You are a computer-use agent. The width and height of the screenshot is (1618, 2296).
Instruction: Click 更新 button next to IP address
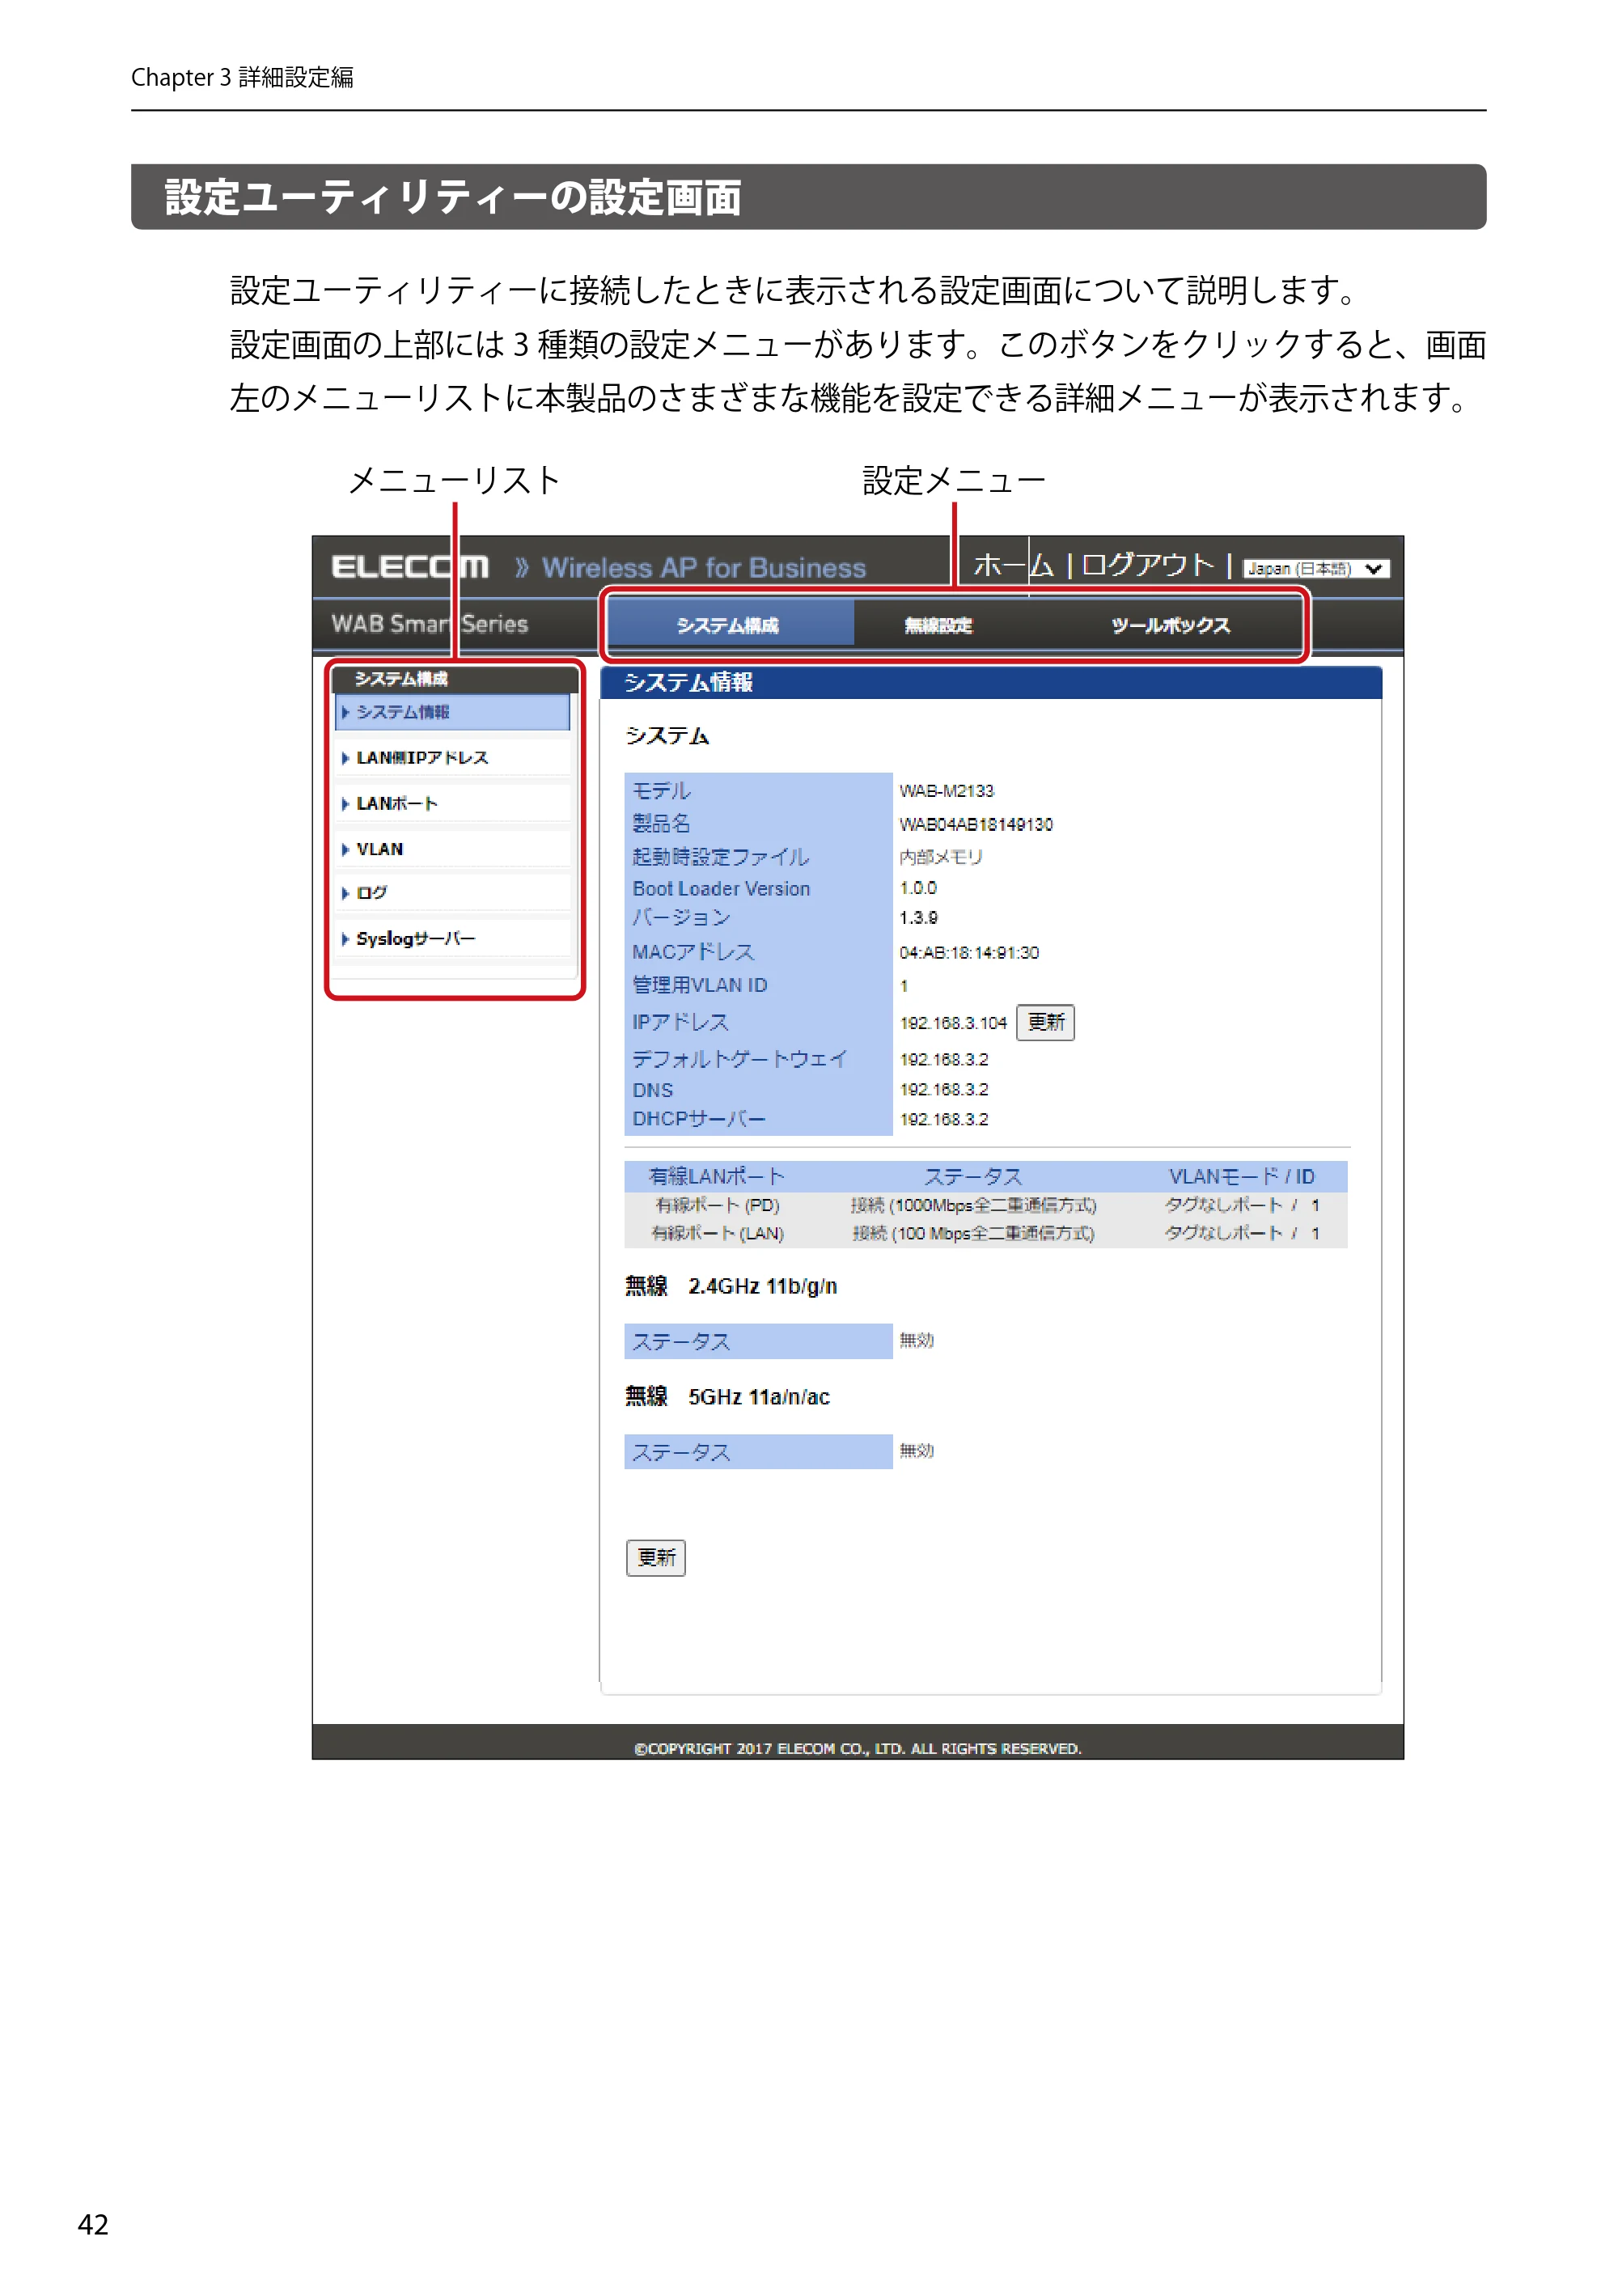[x=1045, y=1022]
